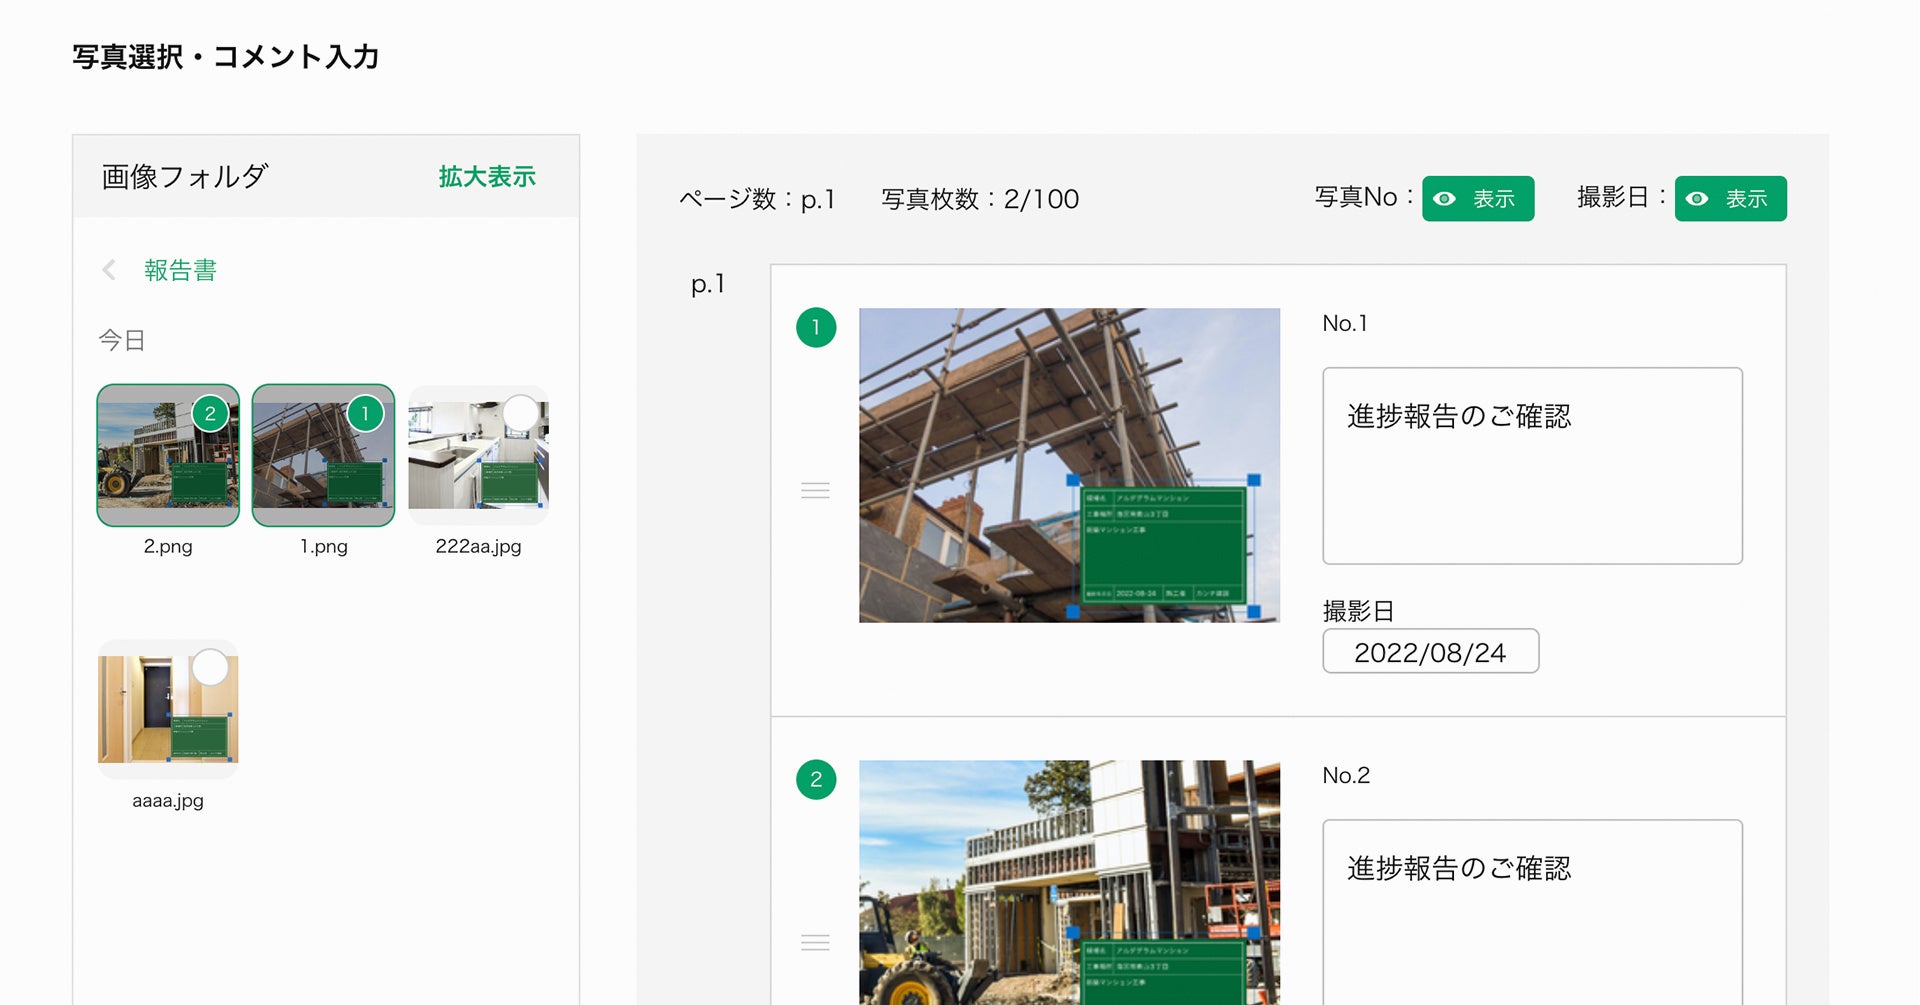1920x1005 pixels.
Task: Click the green number 1 badge on the first report photo
Action: tap(816, 325)
